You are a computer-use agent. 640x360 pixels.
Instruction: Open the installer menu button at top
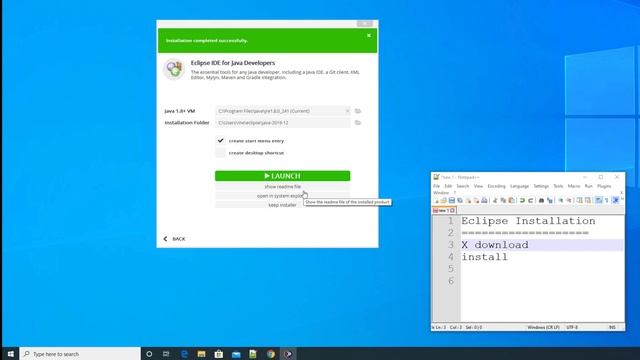[364, 24]
